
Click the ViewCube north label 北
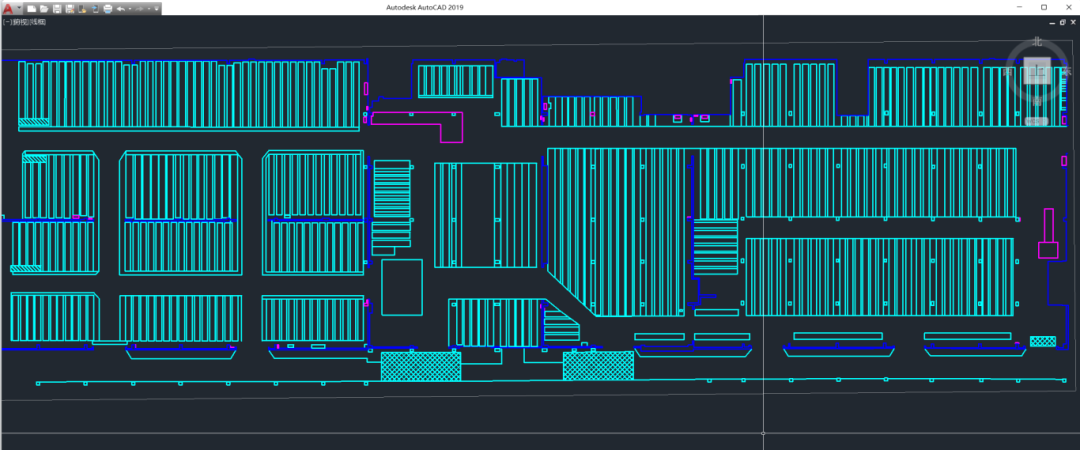coord(1037,41)
